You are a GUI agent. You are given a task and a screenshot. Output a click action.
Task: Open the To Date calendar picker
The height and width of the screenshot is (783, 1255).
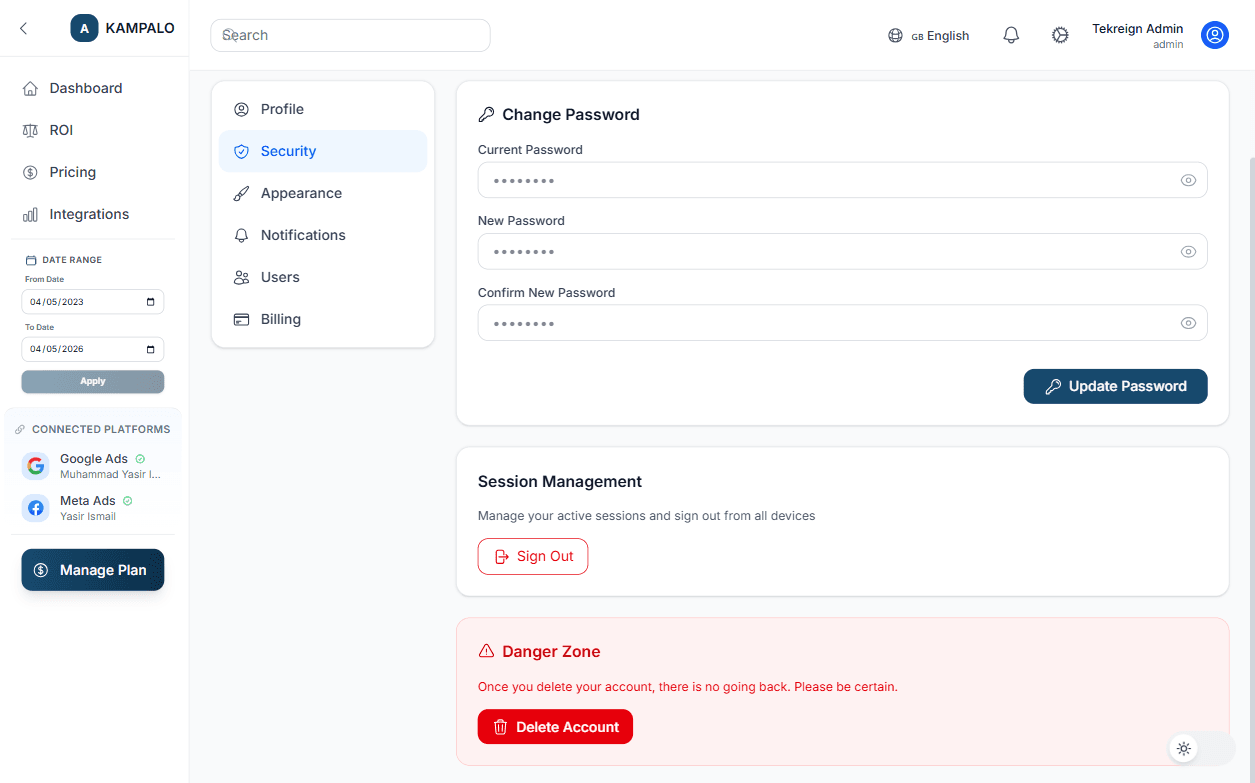coord(153,348)
